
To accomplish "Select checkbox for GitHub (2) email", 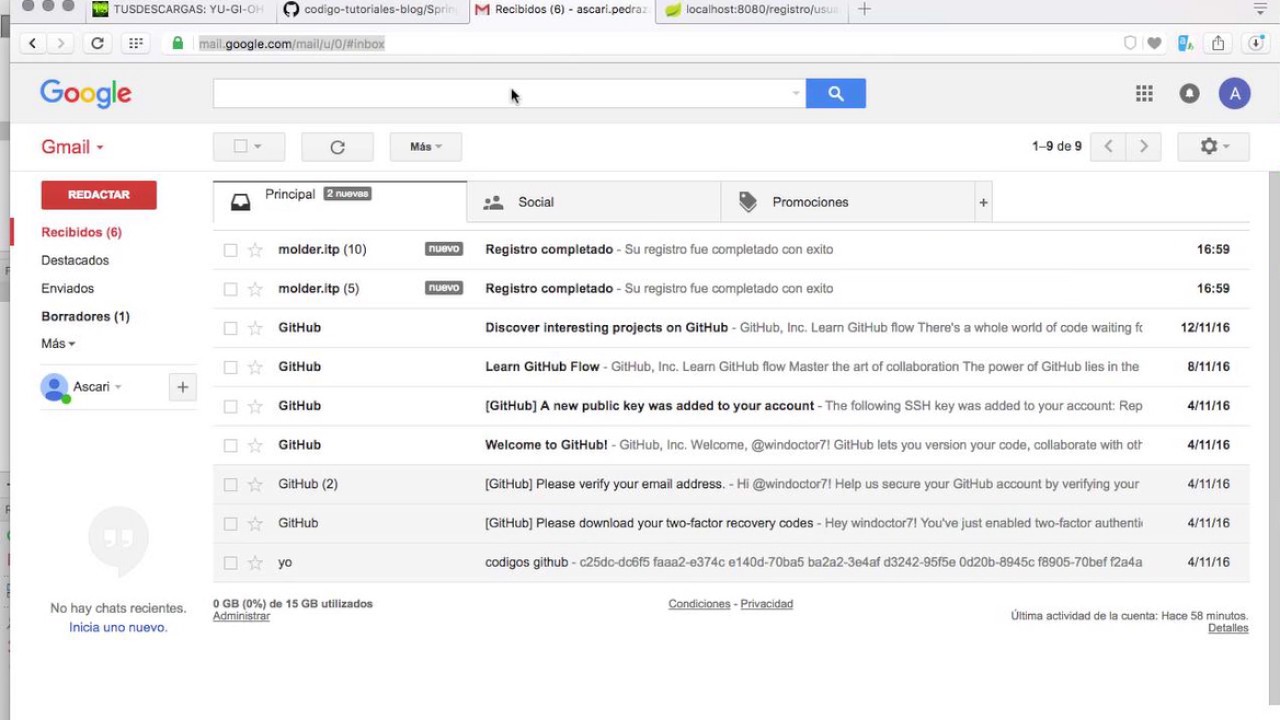I will [x=230, y=484].
